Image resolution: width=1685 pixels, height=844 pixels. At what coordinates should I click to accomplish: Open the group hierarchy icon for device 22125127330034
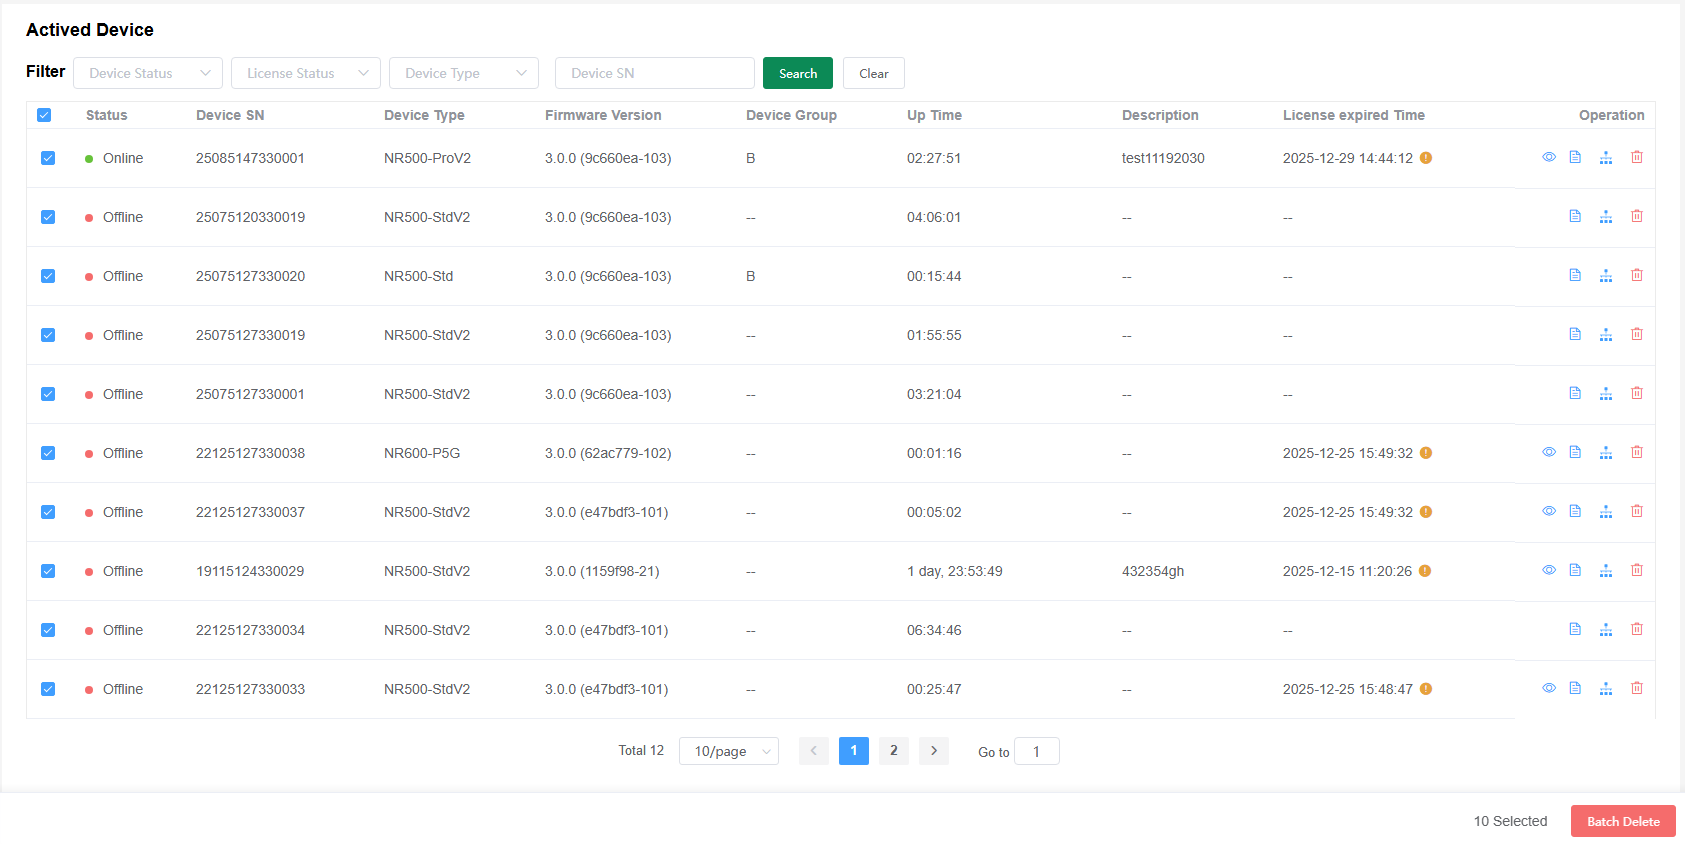coord(1606,630)
